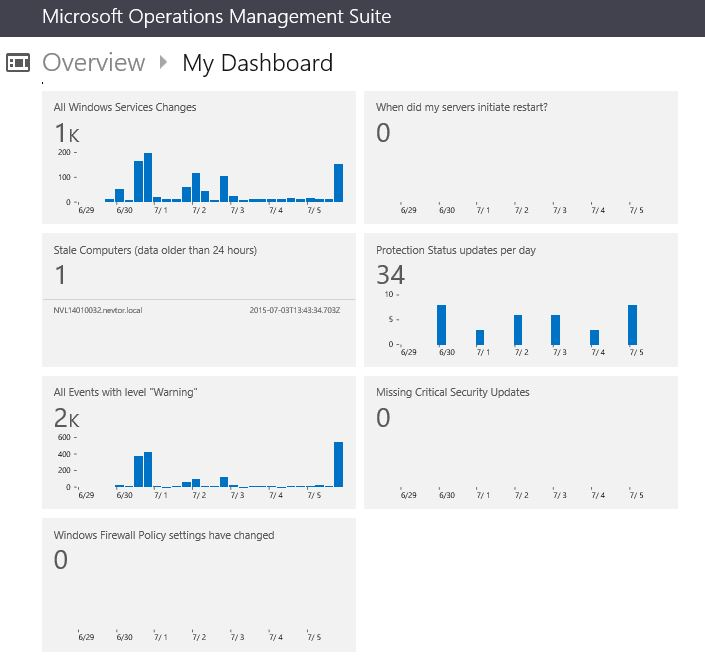Click the 34 count in Protection Status
Screen dimensions: 705x671
pyautogui.click(x=390, y=275)
